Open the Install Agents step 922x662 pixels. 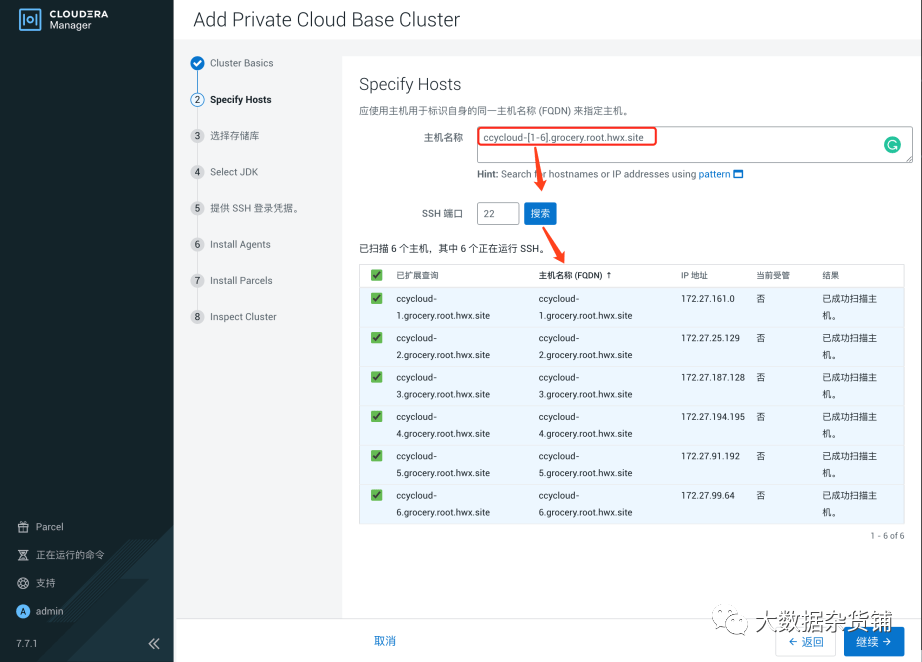pyautogui.click(x=240, y=244)
